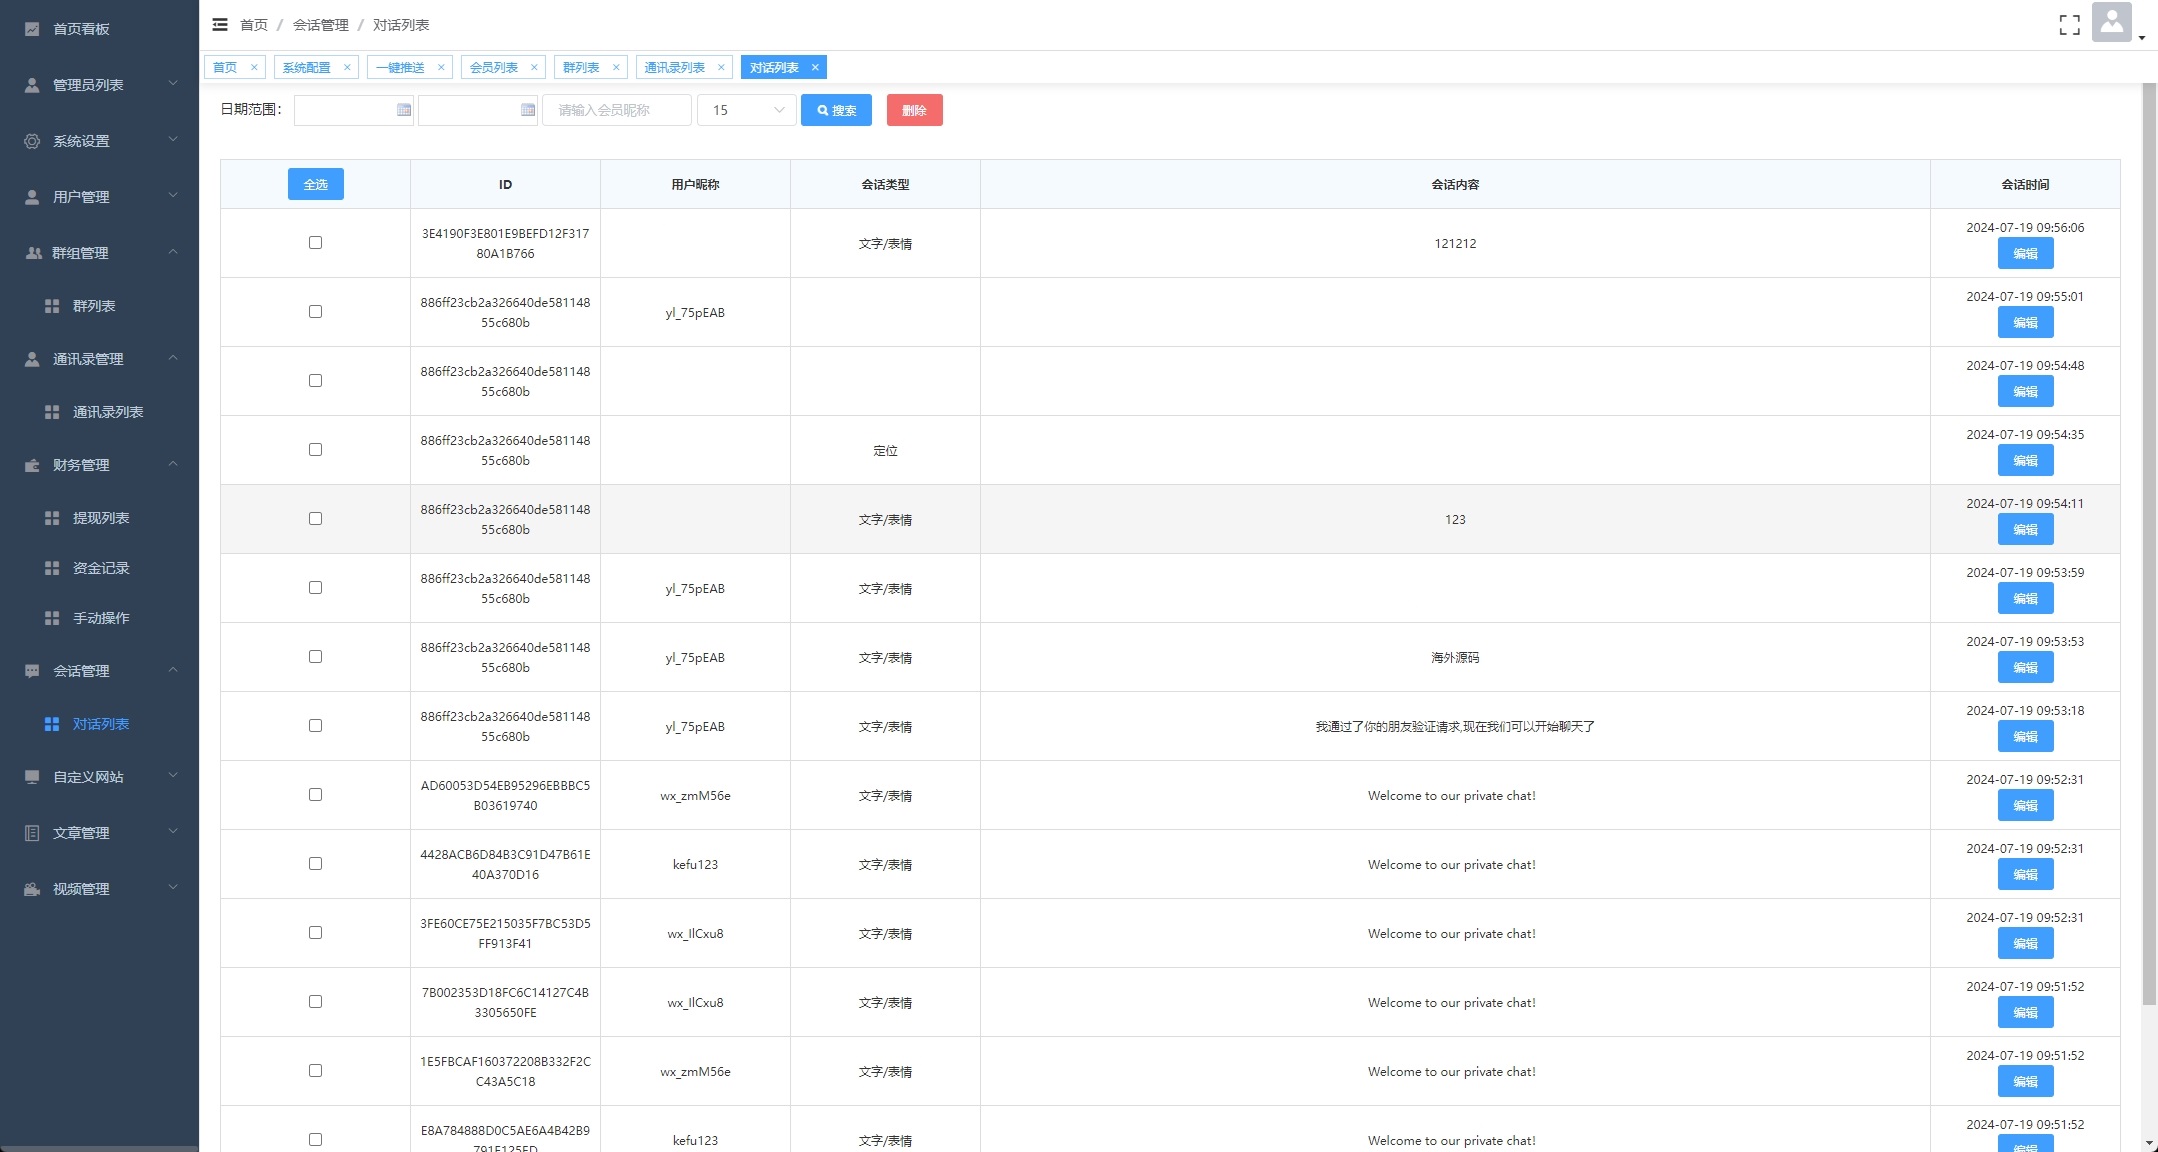Screen dimensions: 2158x1152
Task: Click the red 删除 button
Action: click(x=914, y=110)
